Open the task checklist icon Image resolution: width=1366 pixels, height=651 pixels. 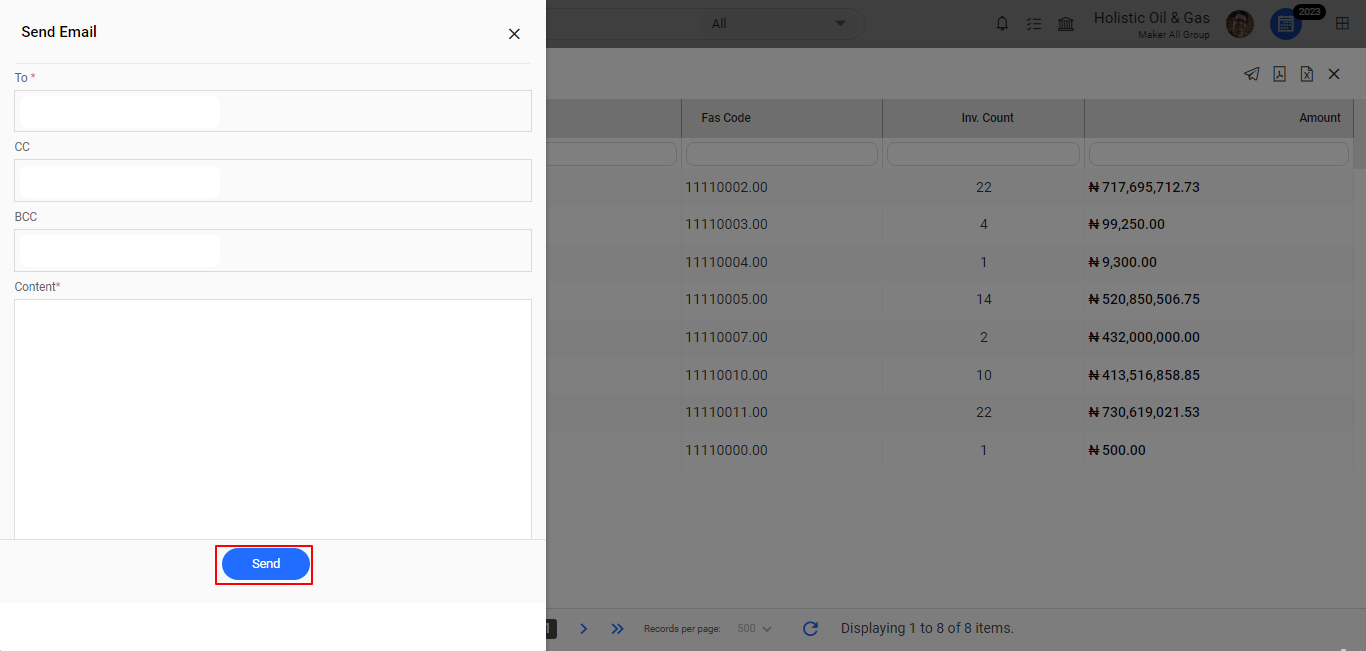coord(1034,24)
